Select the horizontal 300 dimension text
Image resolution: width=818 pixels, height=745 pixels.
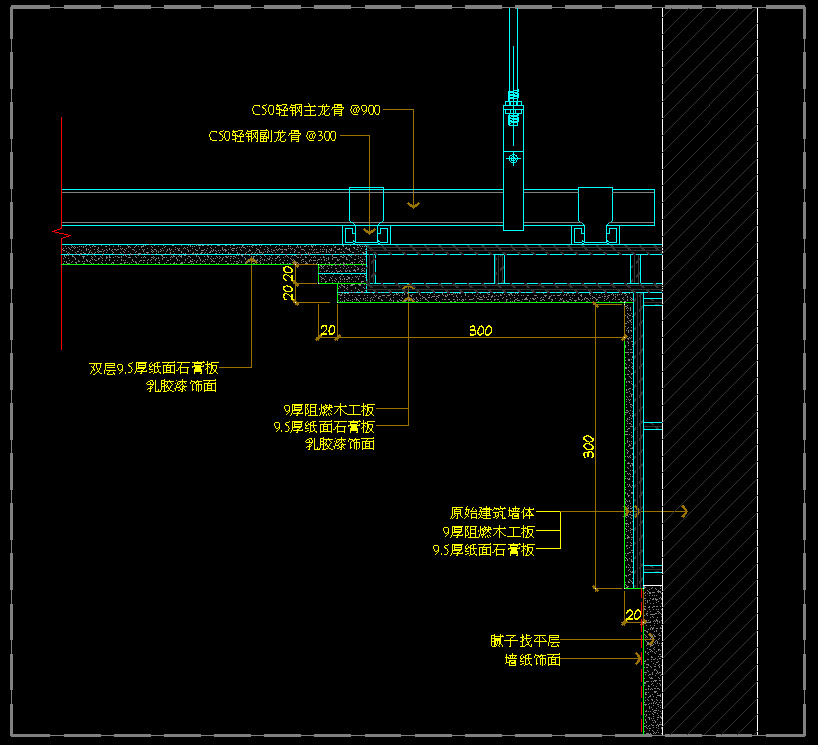click(480, 330)
